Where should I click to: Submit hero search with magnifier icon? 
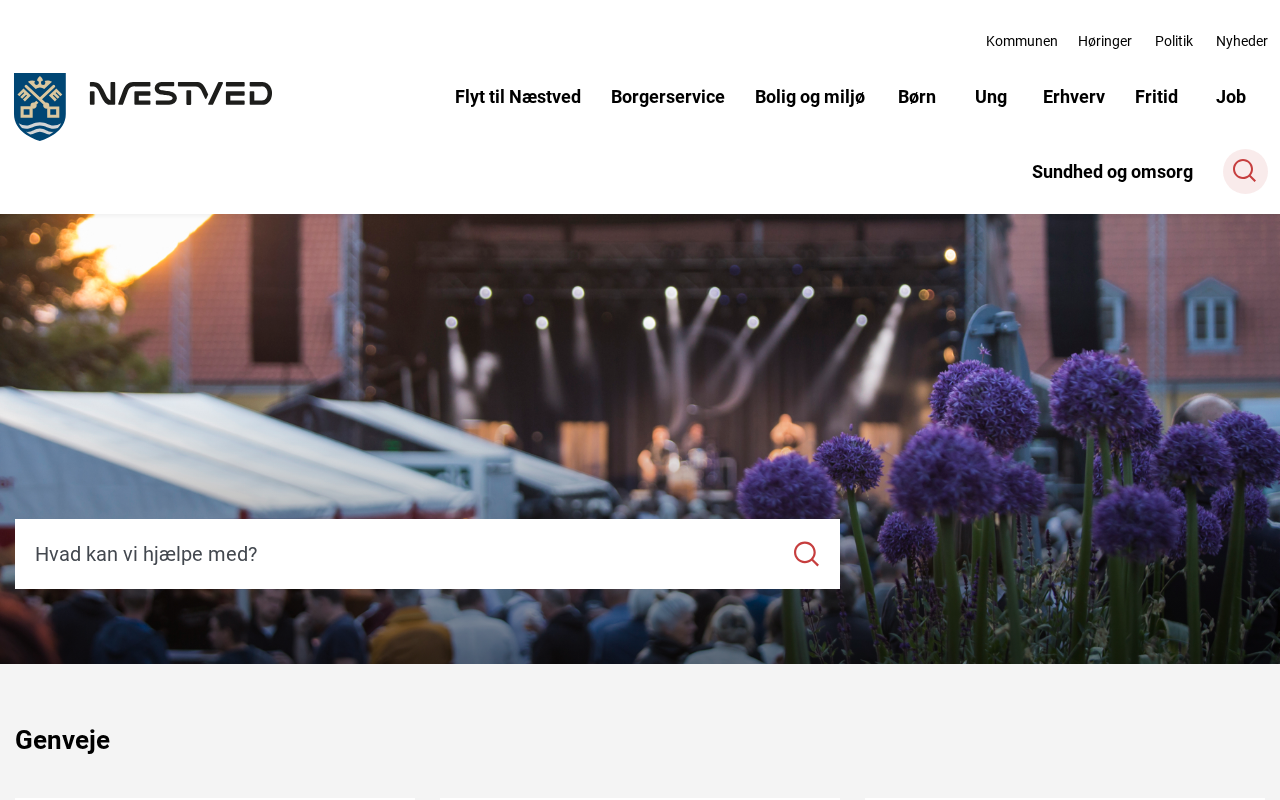click(806, 554)
